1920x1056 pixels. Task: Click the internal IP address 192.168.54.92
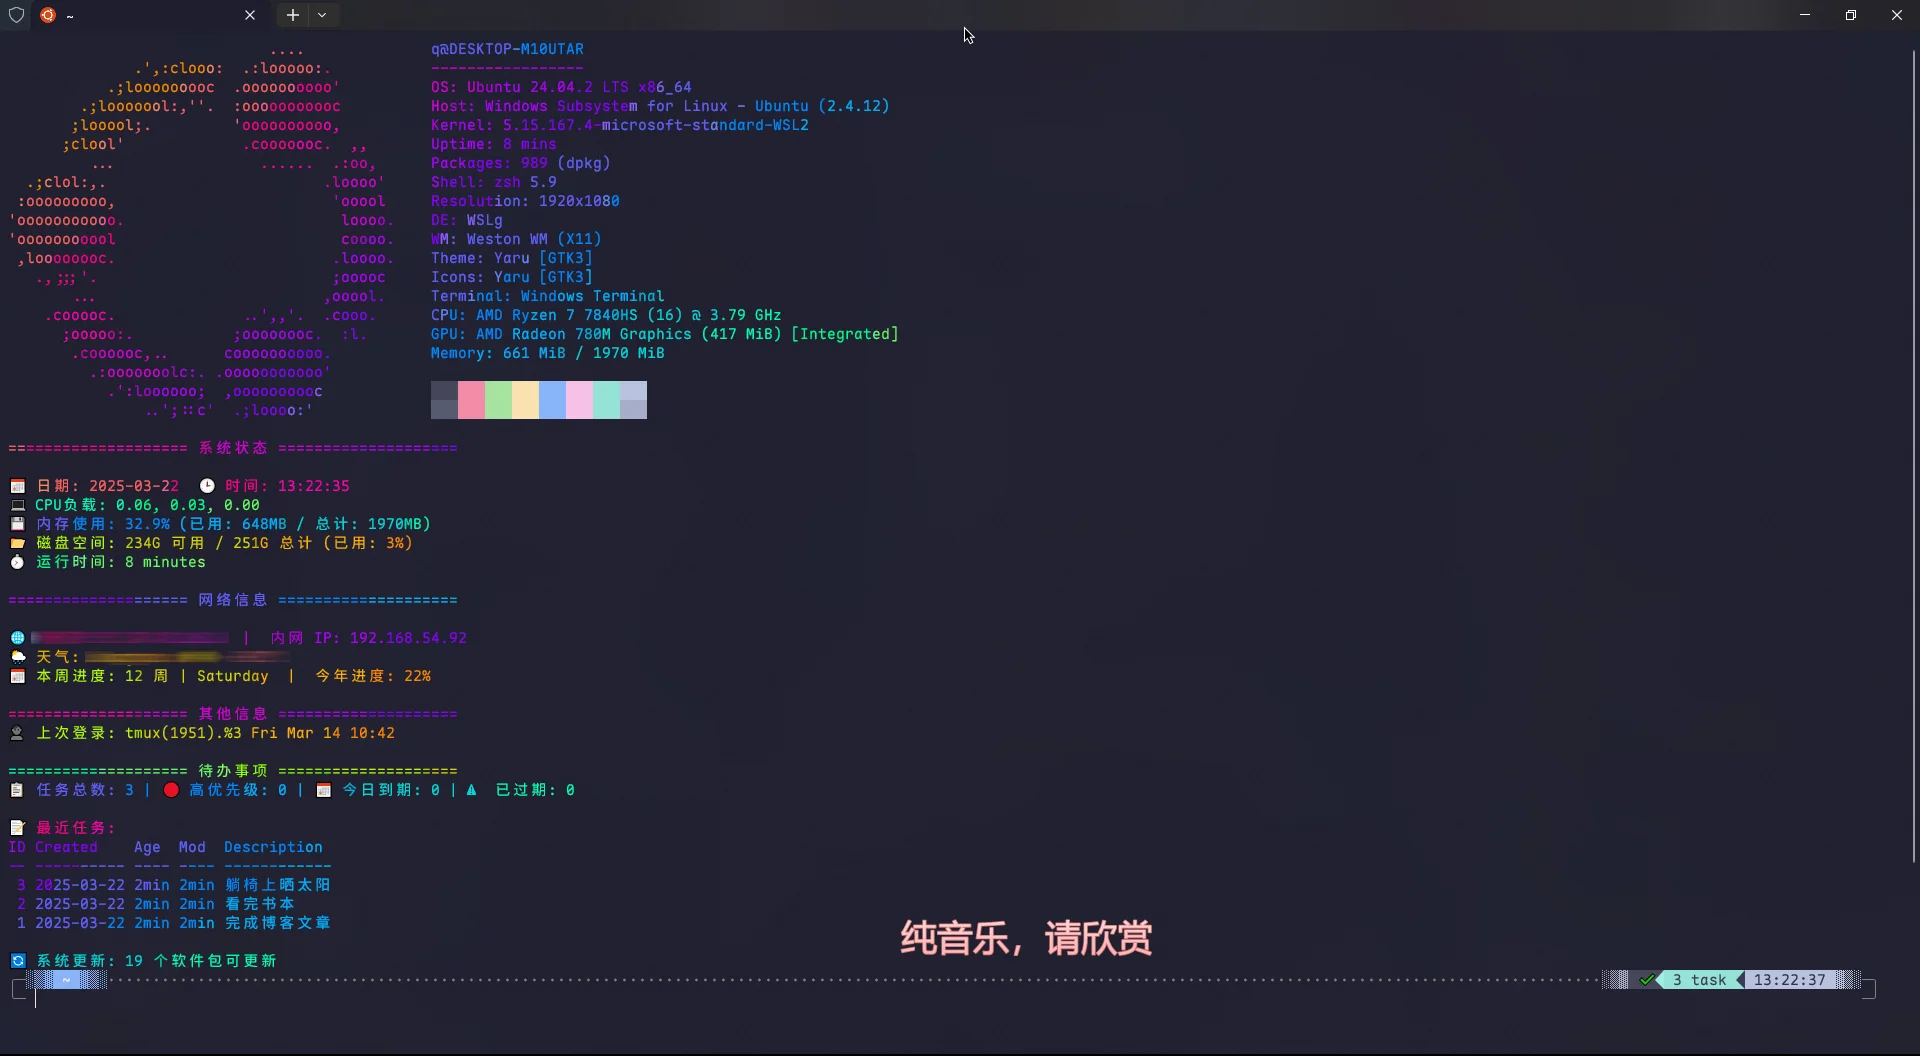point(407,638)
